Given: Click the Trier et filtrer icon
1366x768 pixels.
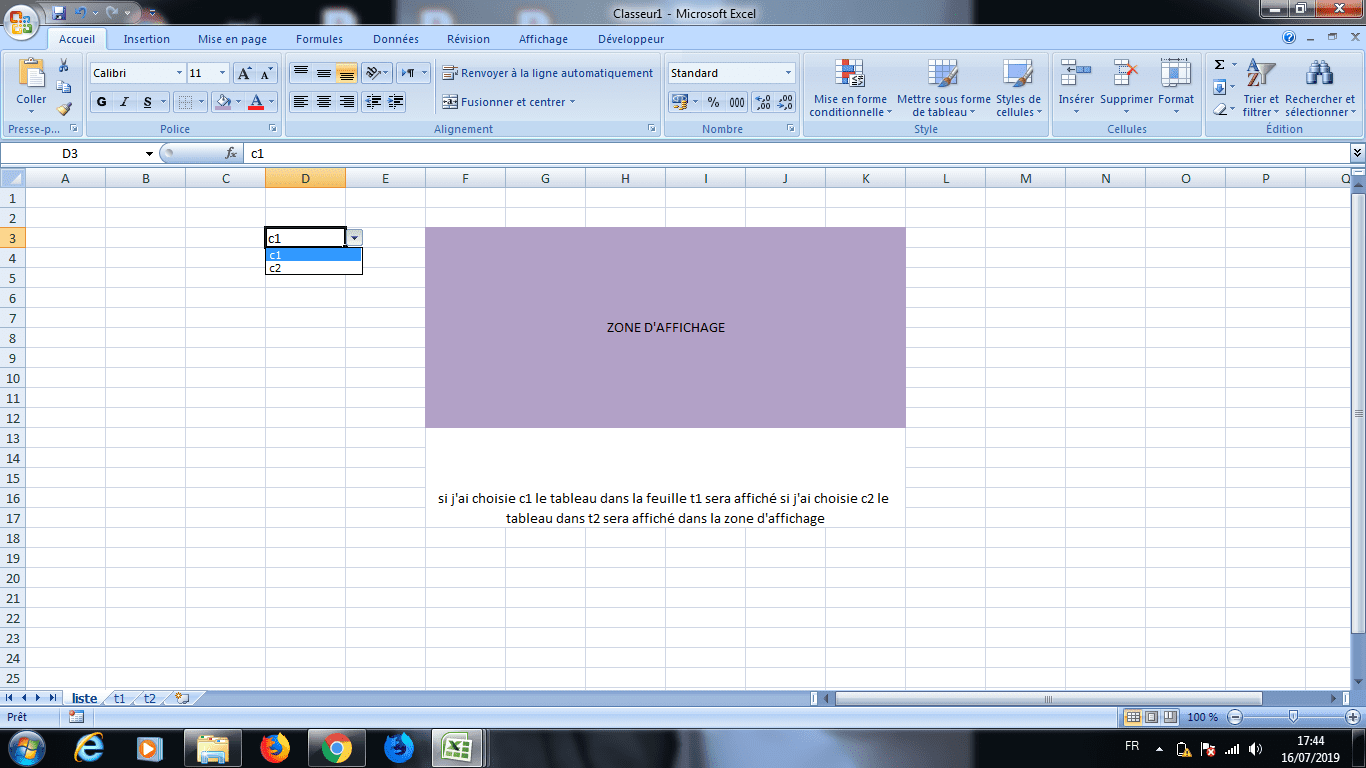Looking at the screenshot, I should click(1261, 88).
